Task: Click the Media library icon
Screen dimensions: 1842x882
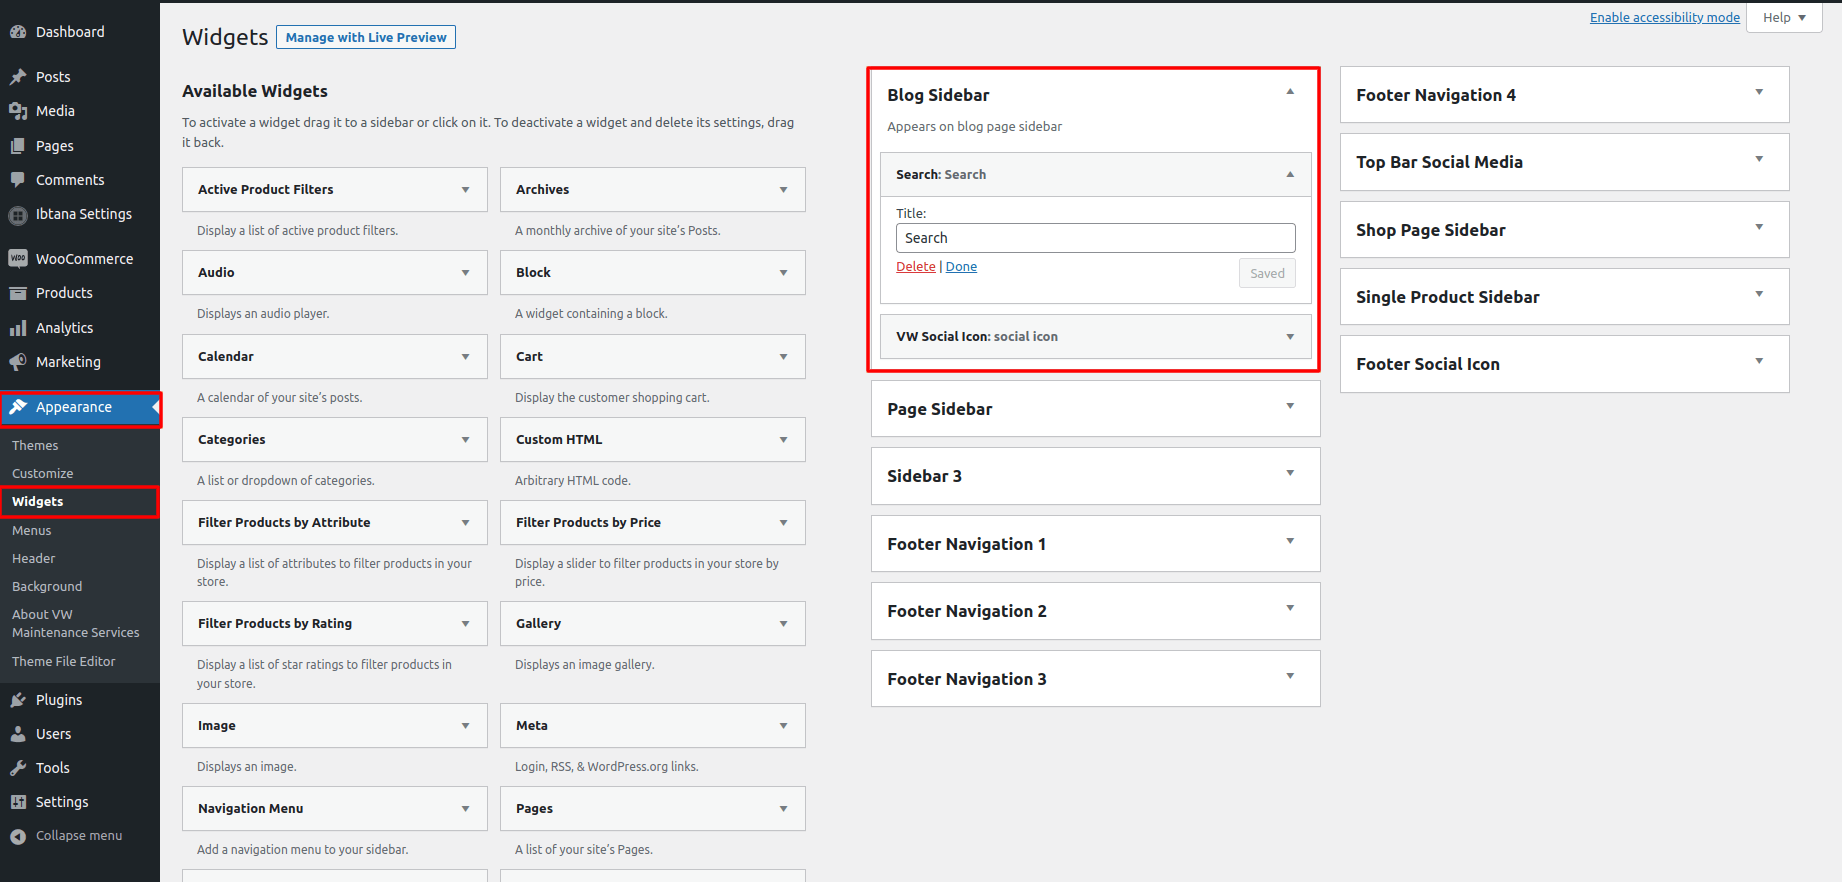Action: [18, 111]
